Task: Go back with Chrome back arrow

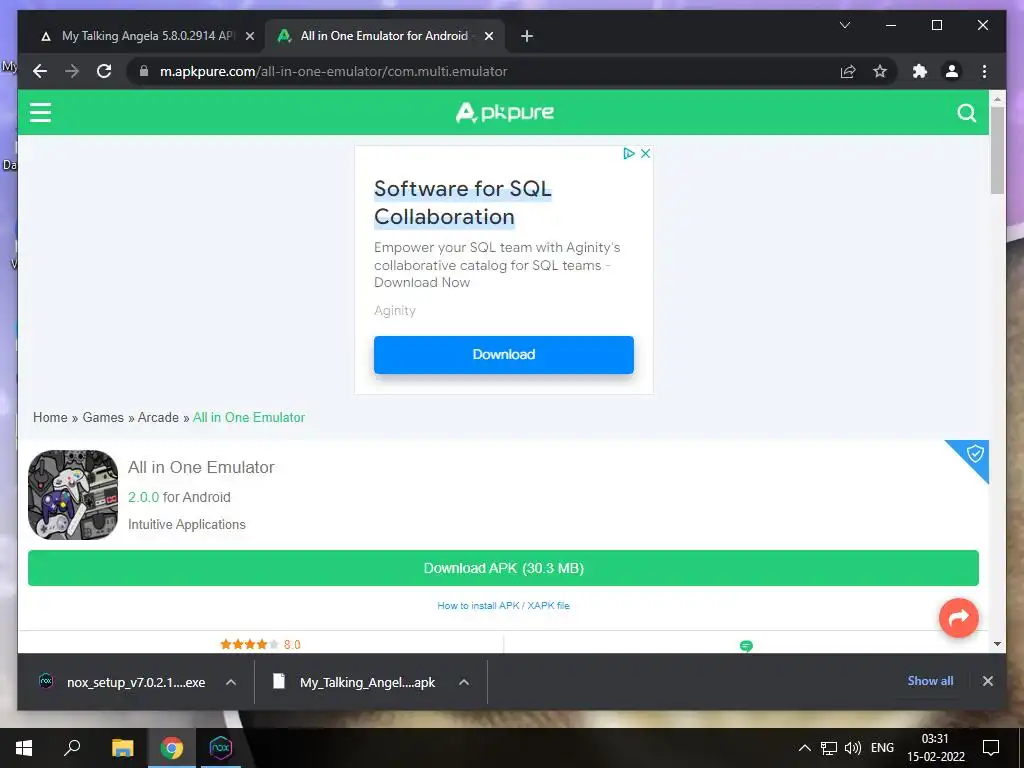Action: click(x=40, y=71)
